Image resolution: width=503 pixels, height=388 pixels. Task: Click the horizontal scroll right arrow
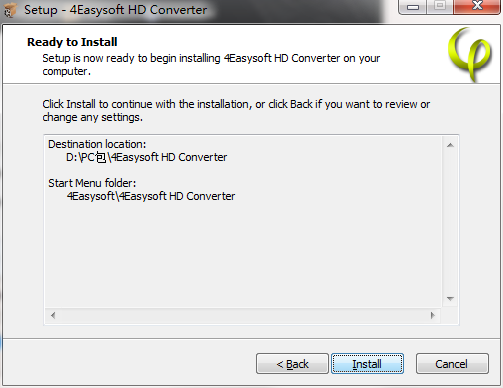pyautogui.click(x=432, y=315)
